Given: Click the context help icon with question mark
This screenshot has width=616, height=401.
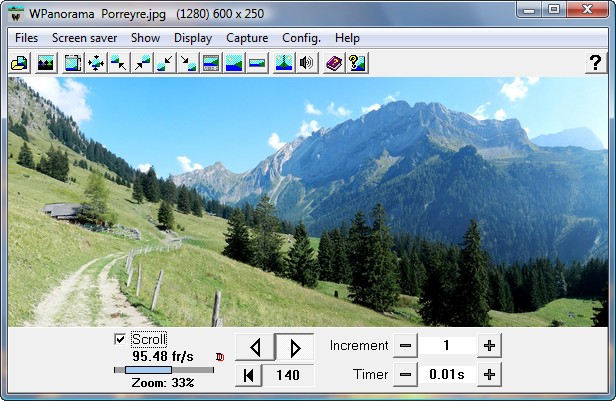Looking at the screenshot, I should point(356,63).
